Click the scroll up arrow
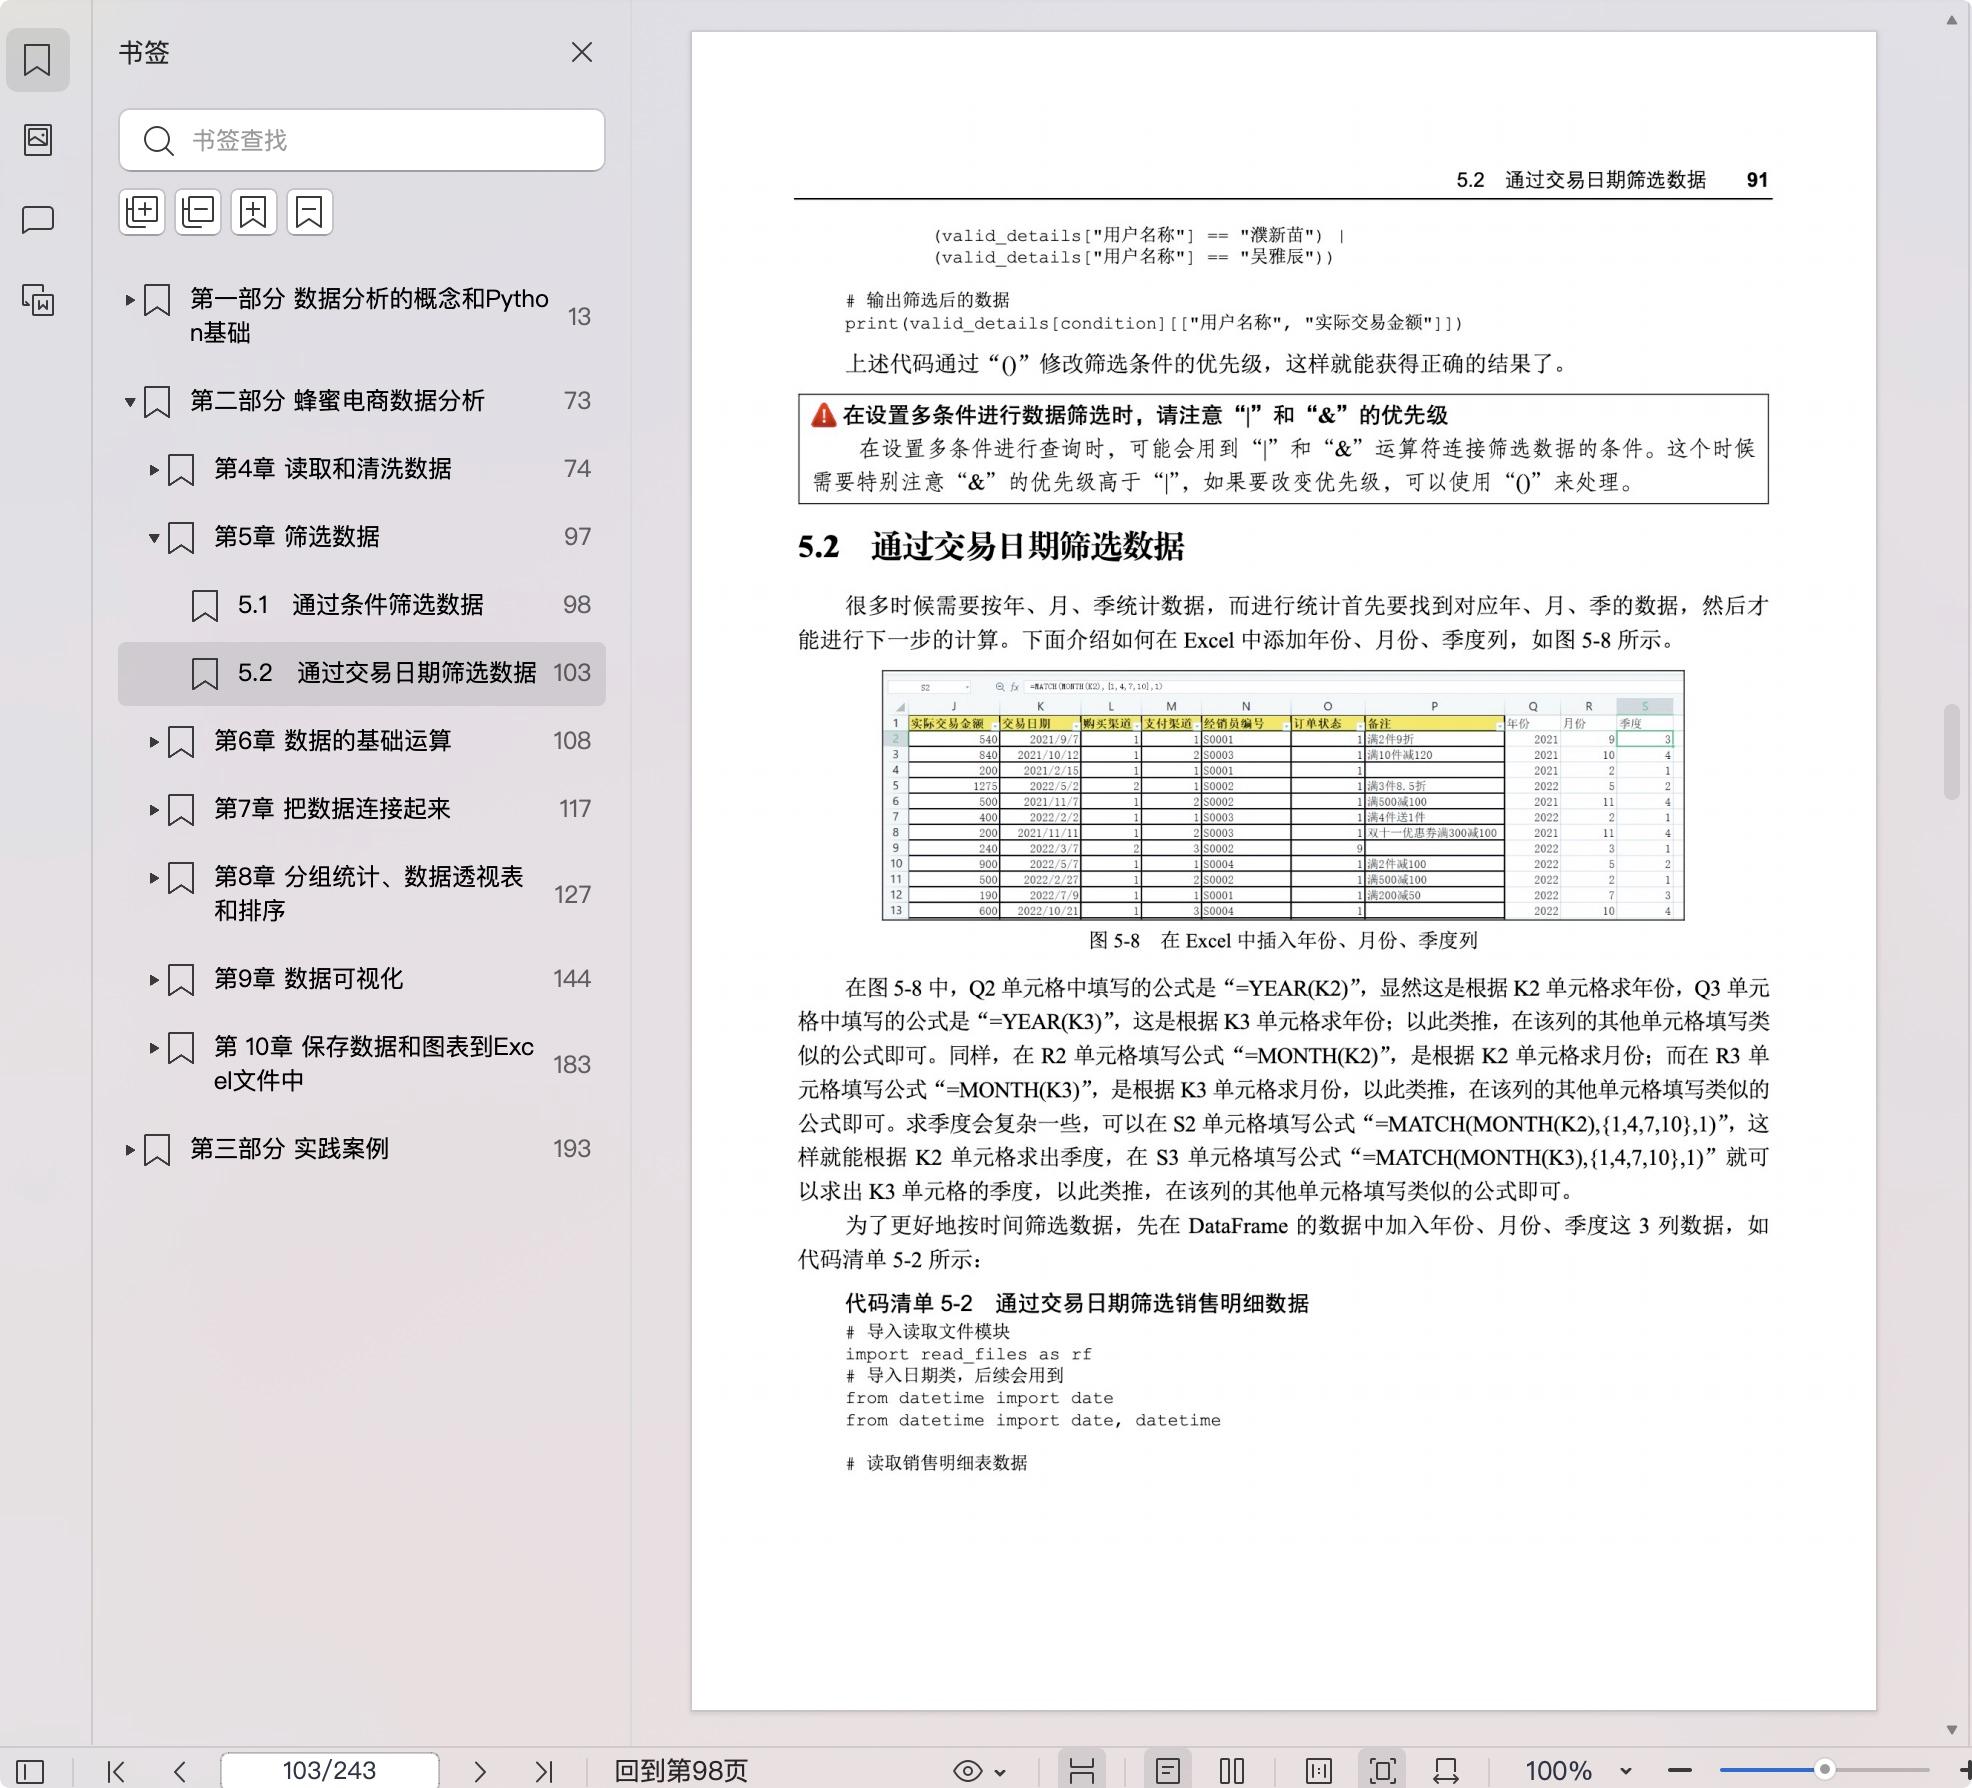 coord(1951,20)
